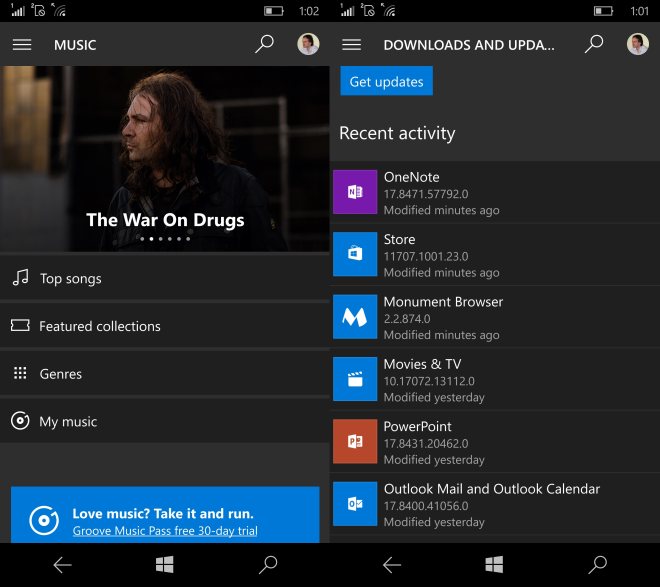The width and height of the screenshot is (660, 587).
Task: Tap the Back arrow on right phone
Action: tap(392, 565)
